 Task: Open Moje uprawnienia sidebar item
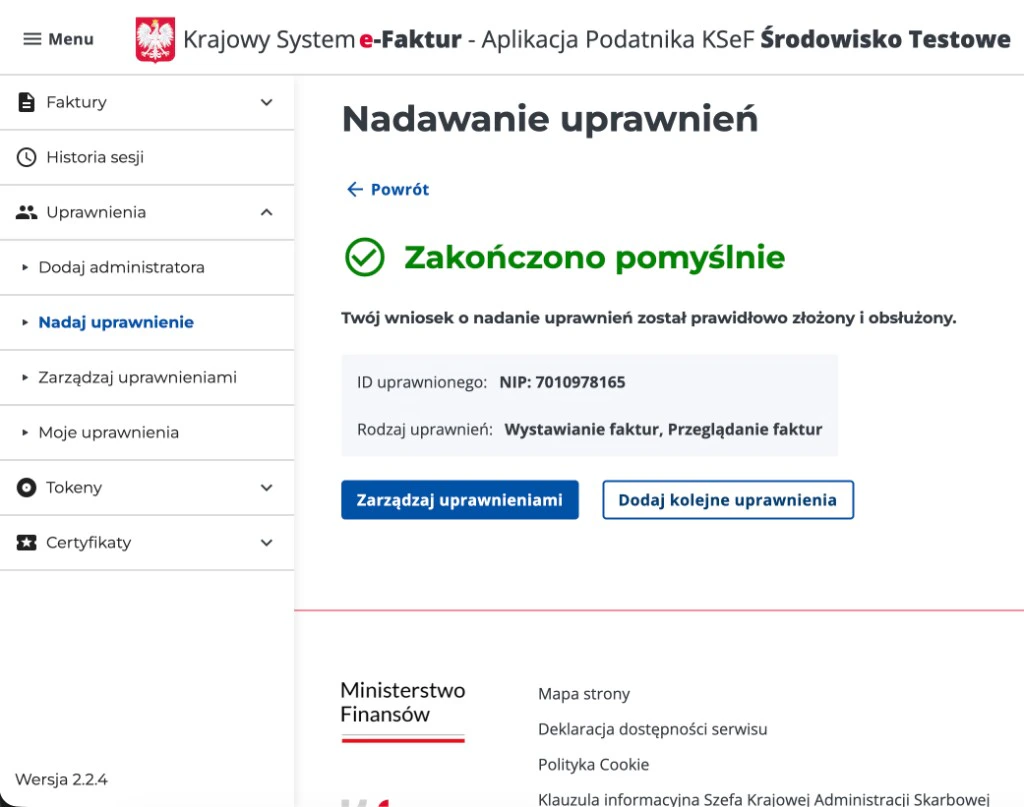click(147, 432)
